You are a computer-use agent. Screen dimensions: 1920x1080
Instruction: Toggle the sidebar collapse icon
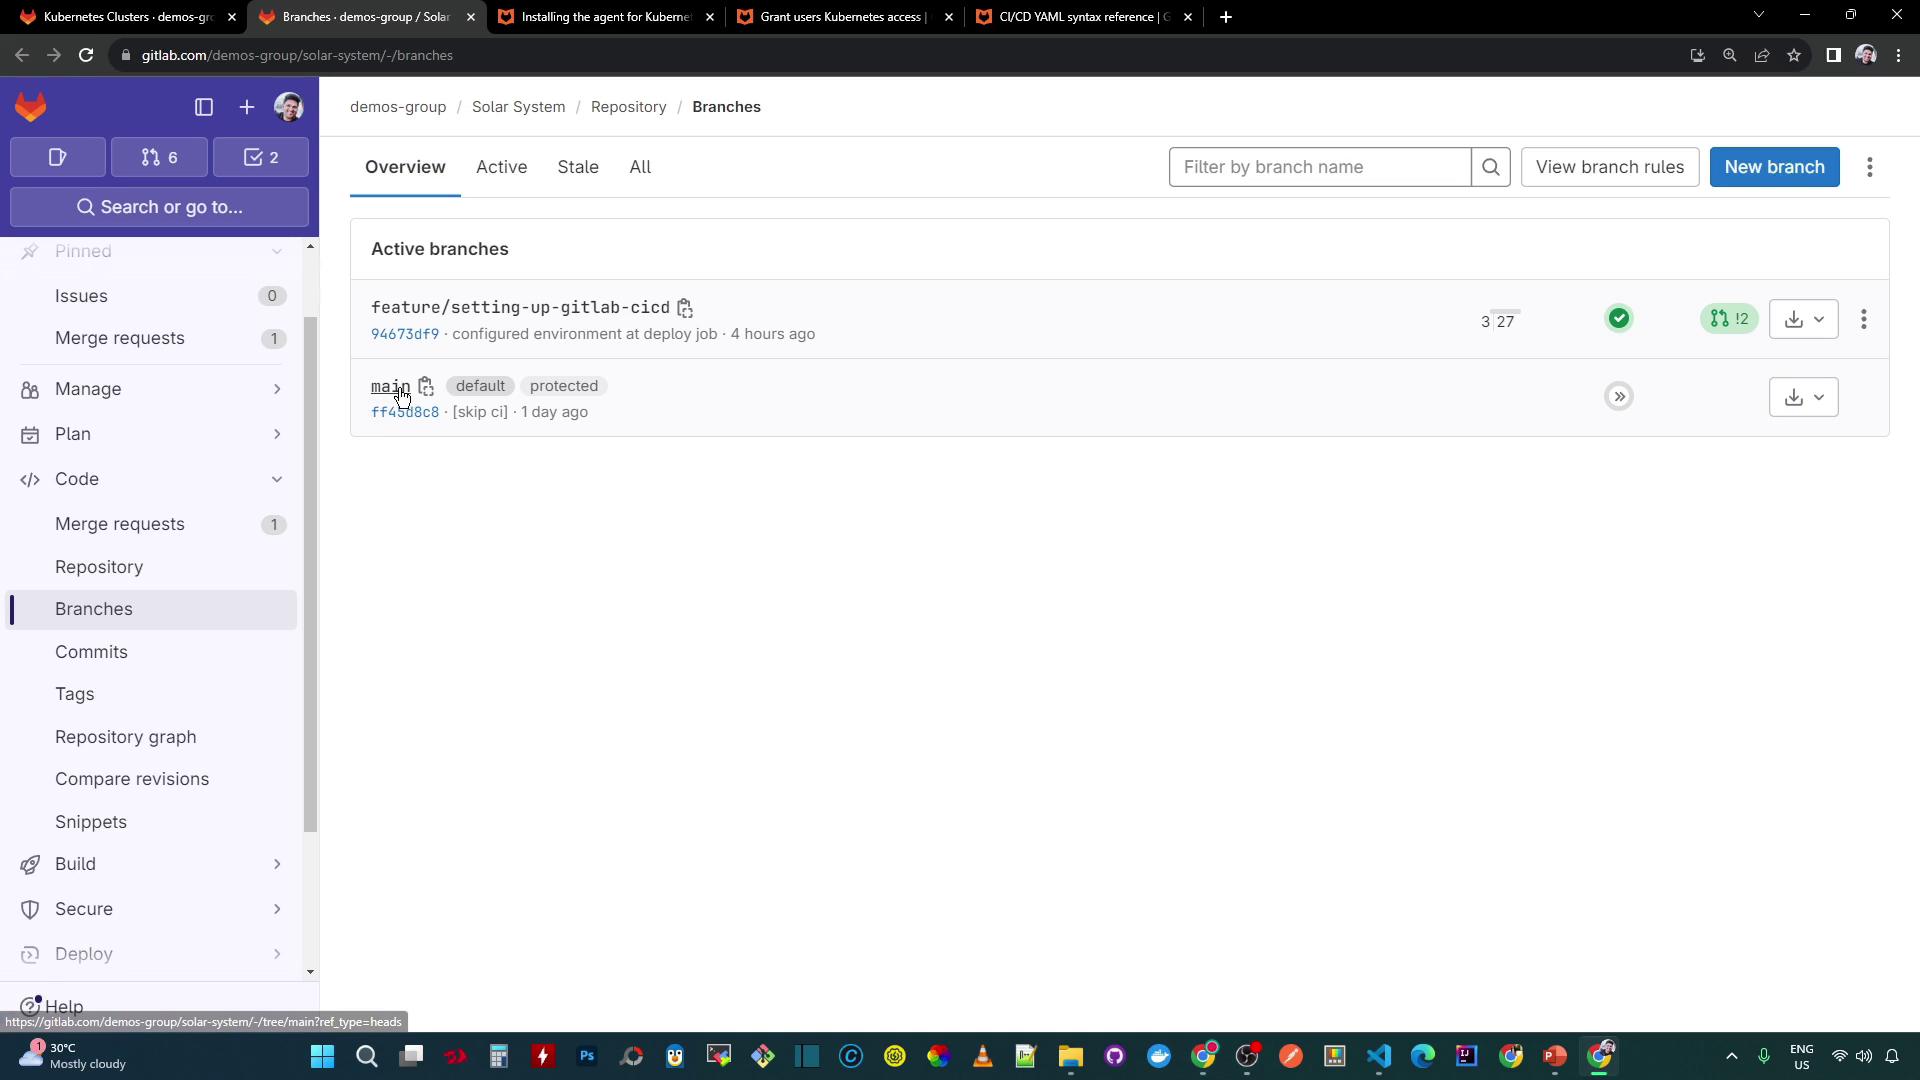pyautogui.click(x=204, y=107)
